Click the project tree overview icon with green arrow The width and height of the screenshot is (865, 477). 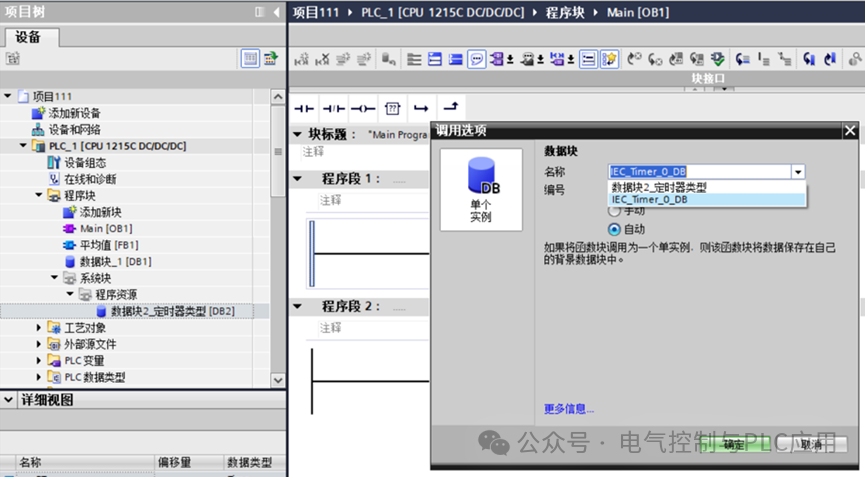(271, 58)
